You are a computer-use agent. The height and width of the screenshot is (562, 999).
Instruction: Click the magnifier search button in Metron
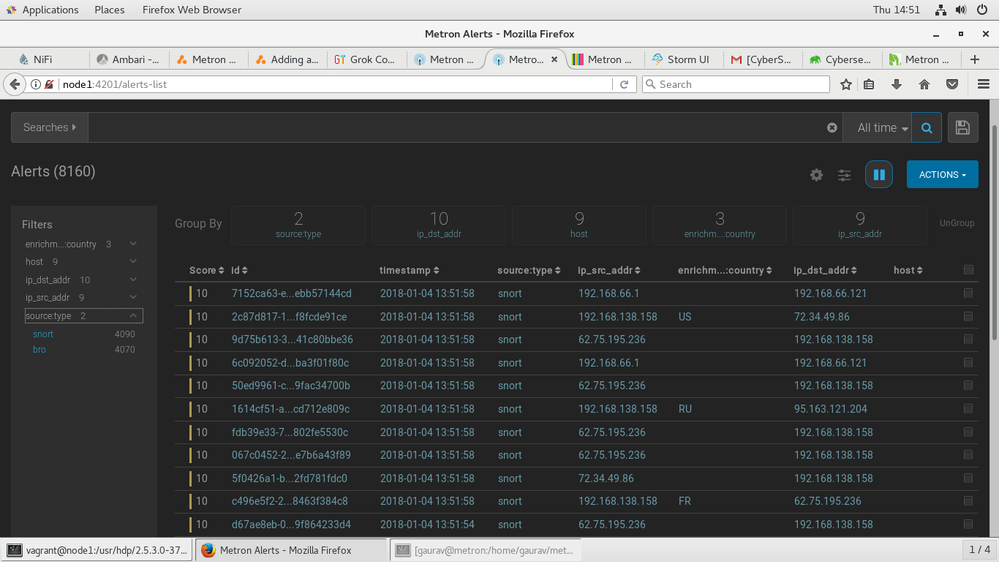pyautogui.click(x=927, y=128)
